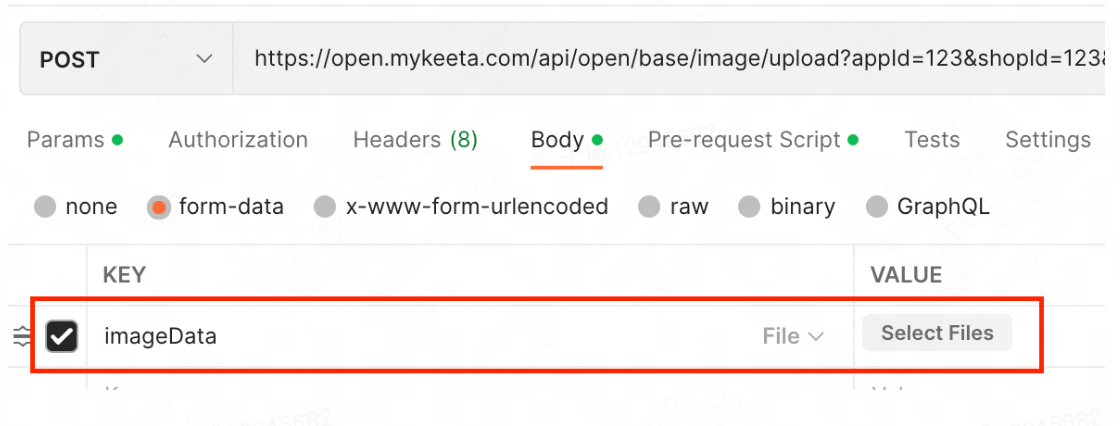1120x426 pixels.
Task: Open the Tests tab
Action: [931, 139]
